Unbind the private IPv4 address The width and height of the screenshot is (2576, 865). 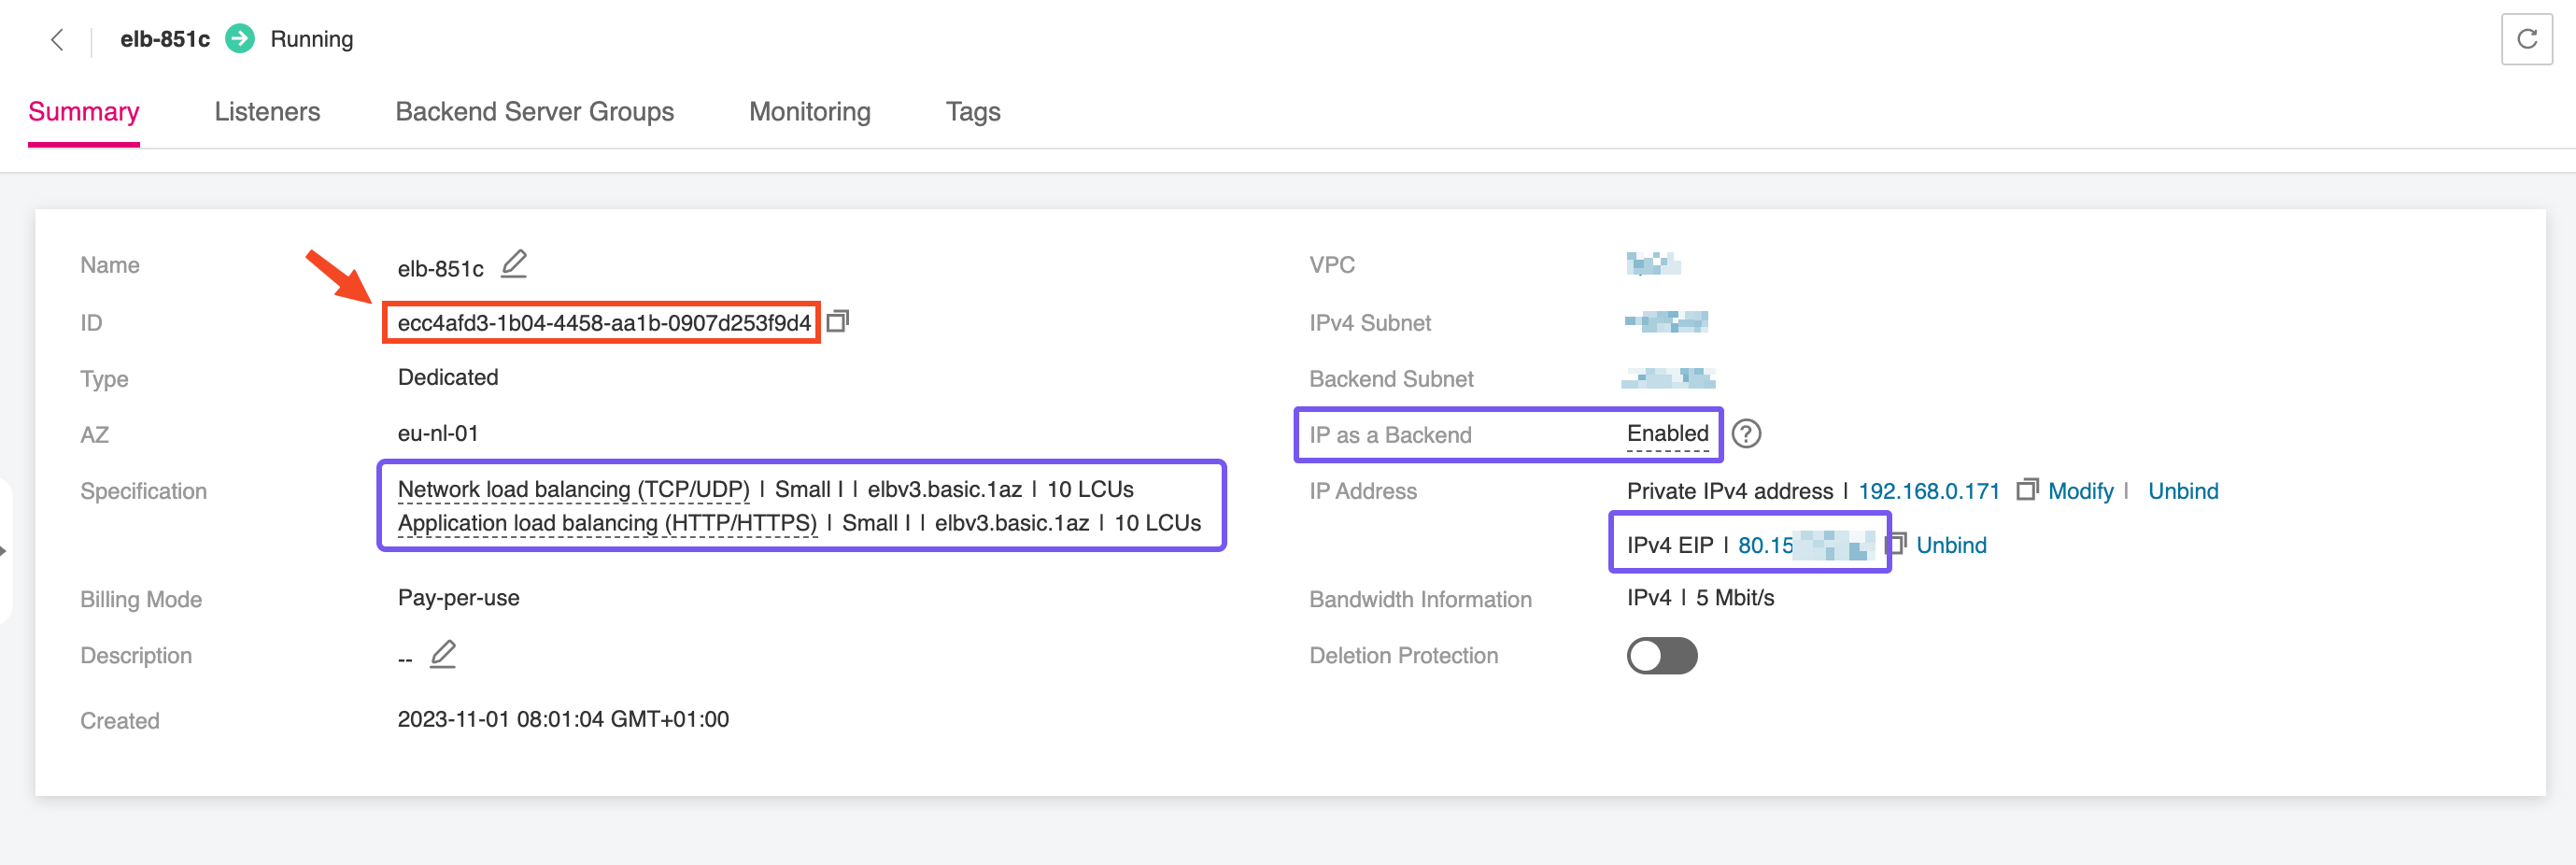pyautogui.click(x=2182, y=491)
